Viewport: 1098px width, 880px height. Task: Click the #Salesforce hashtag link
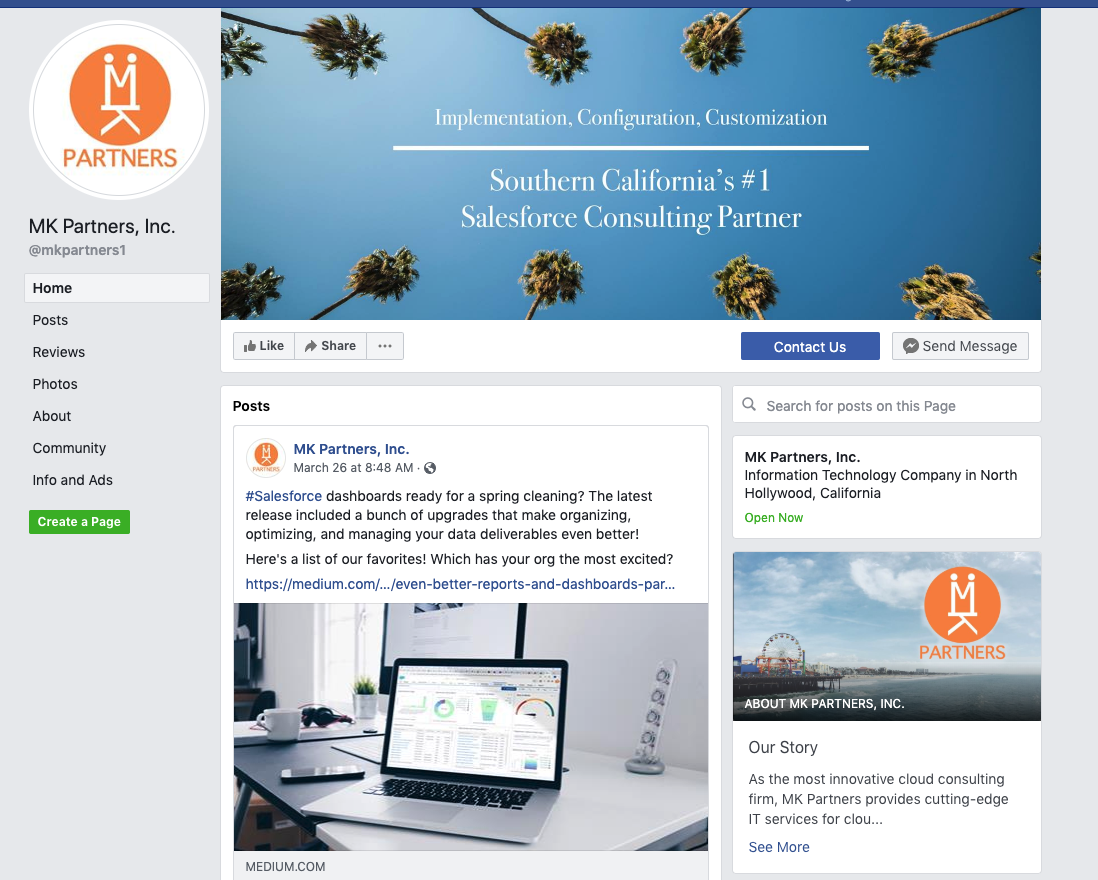(x=284, y=496)
